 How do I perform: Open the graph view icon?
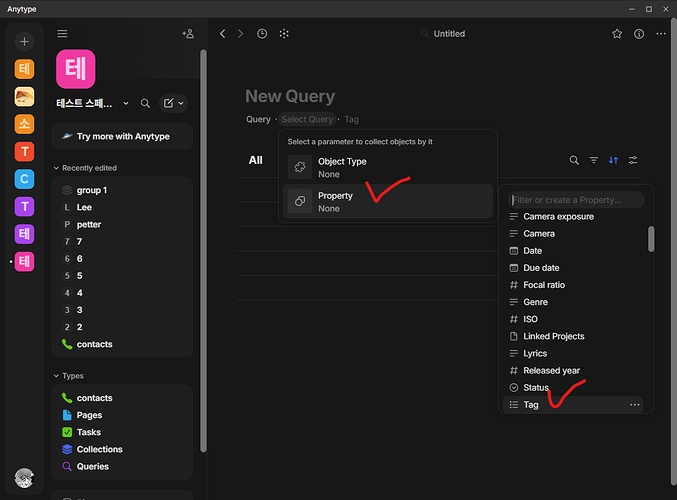[284, 34]
